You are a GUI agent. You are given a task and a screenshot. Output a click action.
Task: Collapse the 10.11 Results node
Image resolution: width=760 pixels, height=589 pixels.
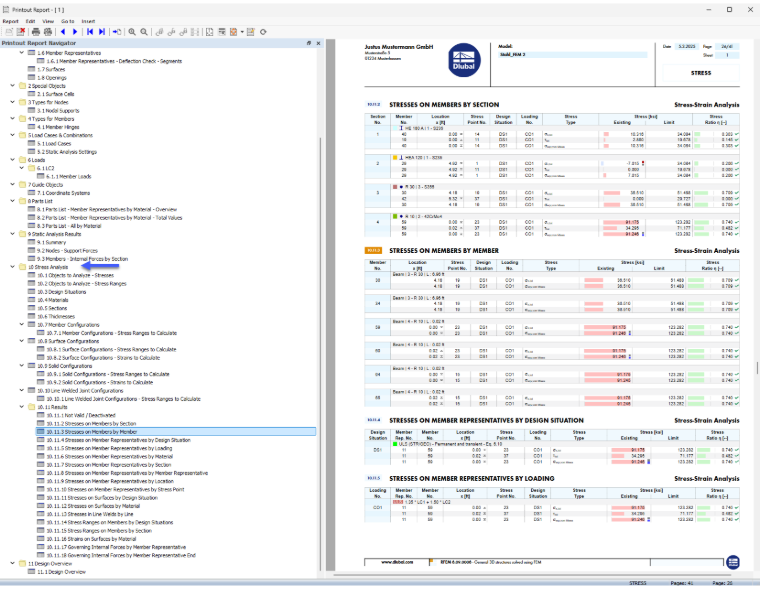pos(22,407)
